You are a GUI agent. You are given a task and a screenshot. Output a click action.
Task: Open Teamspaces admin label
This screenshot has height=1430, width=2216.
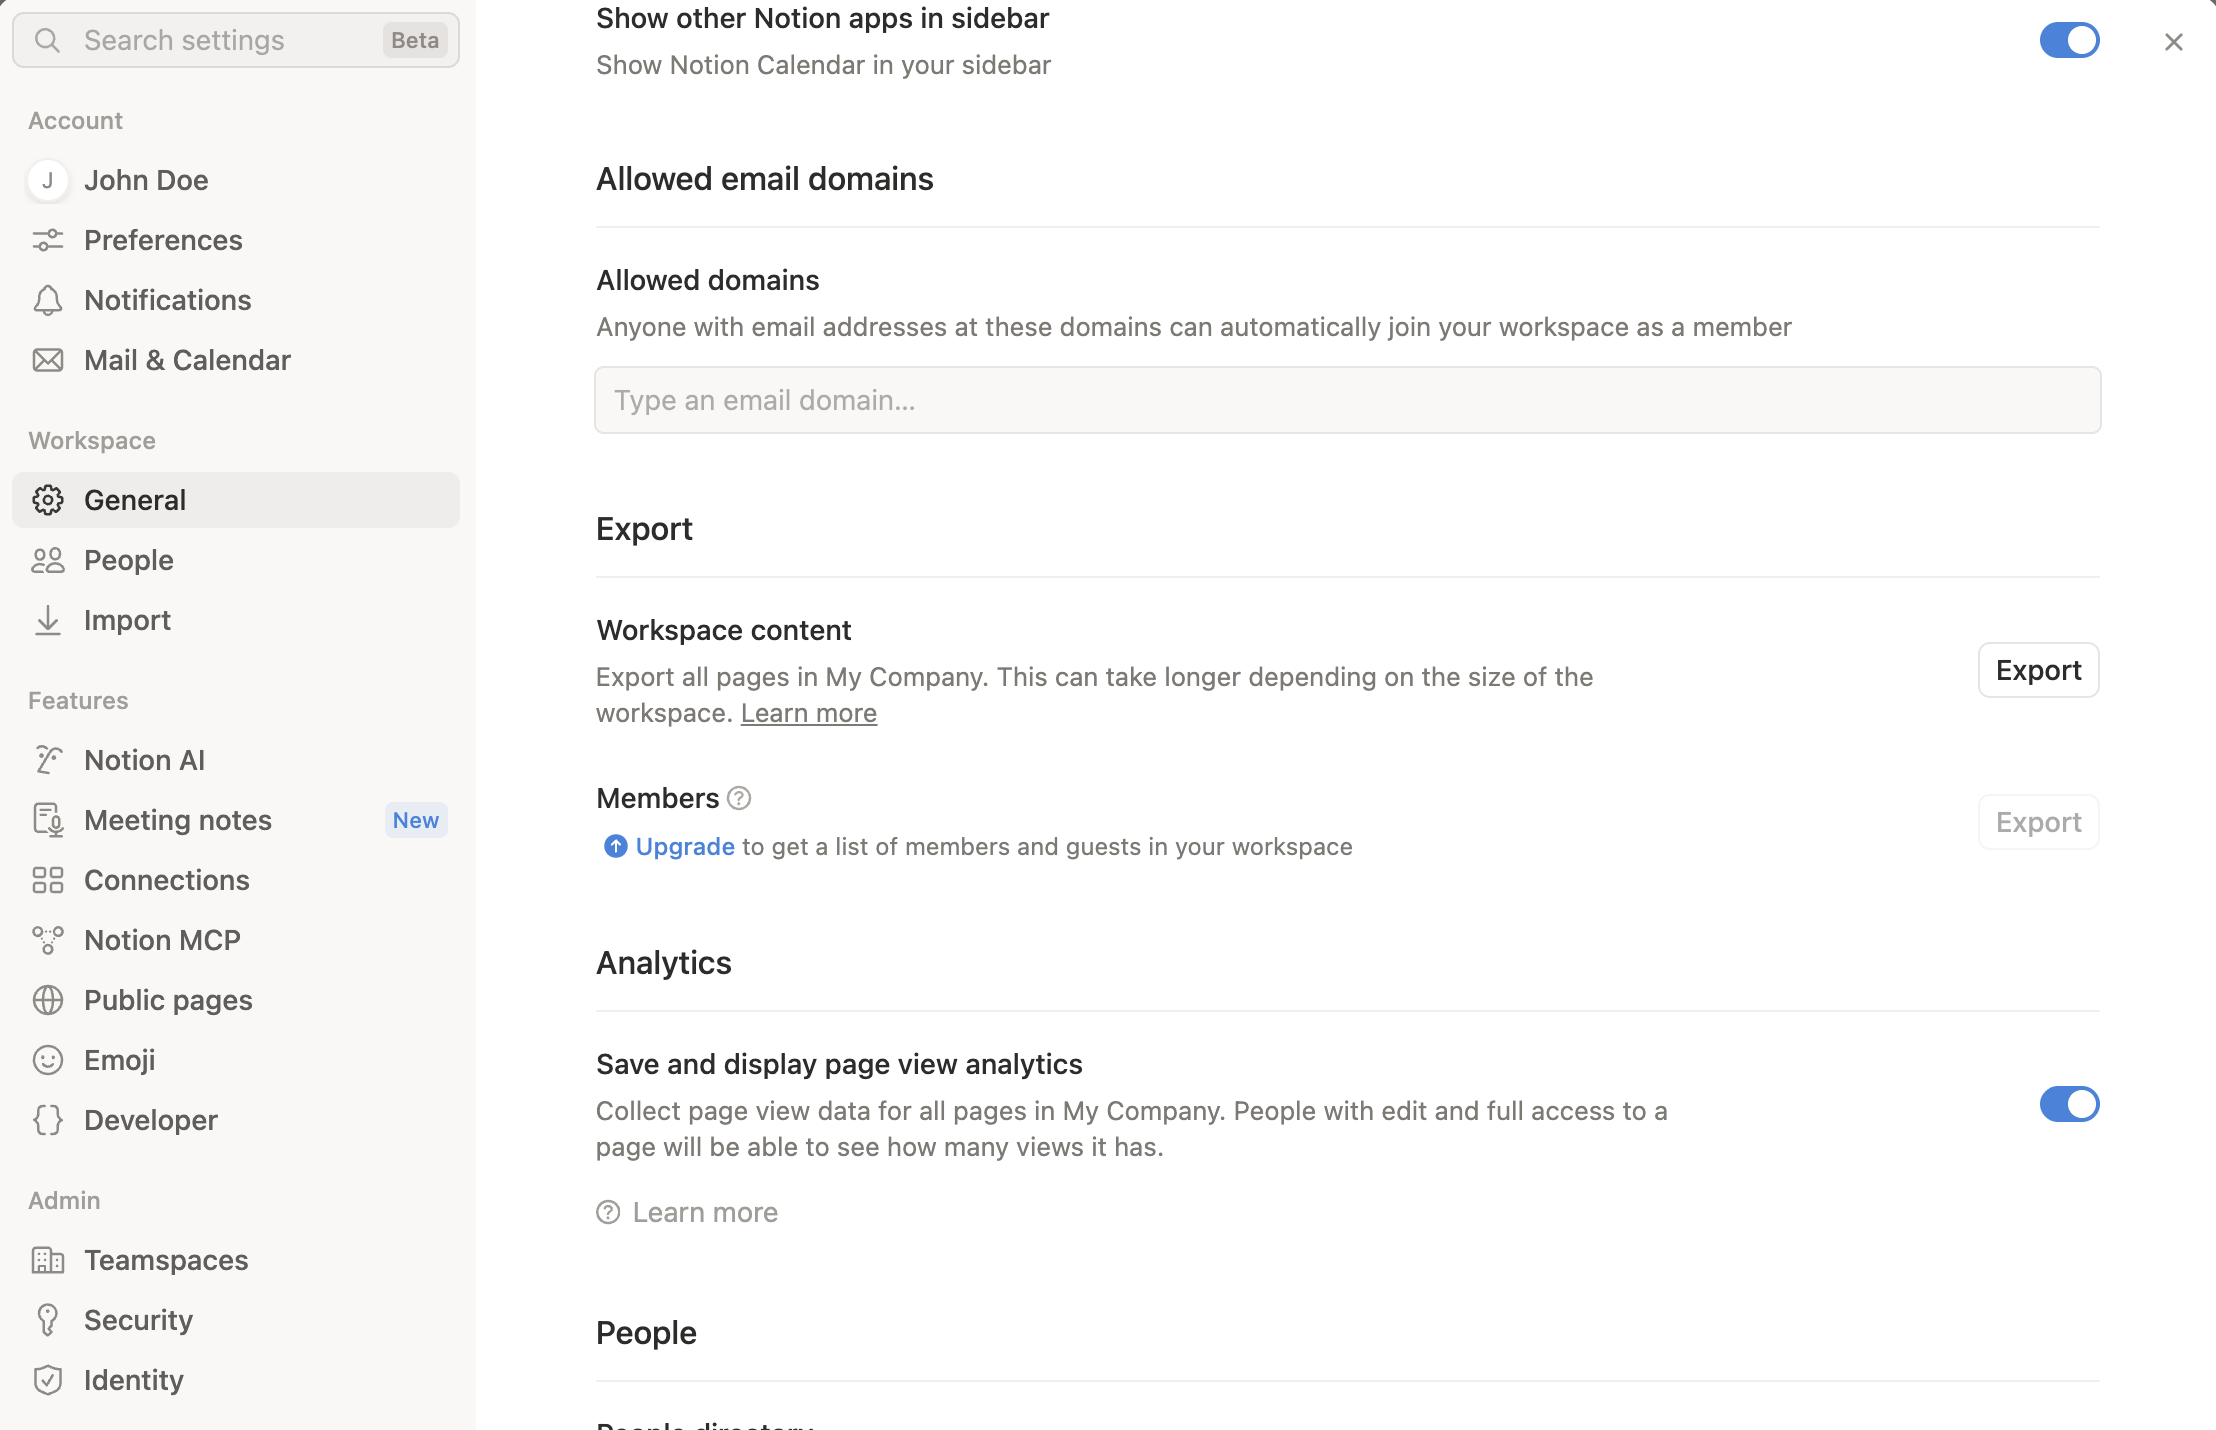[x=166, y=1260]
